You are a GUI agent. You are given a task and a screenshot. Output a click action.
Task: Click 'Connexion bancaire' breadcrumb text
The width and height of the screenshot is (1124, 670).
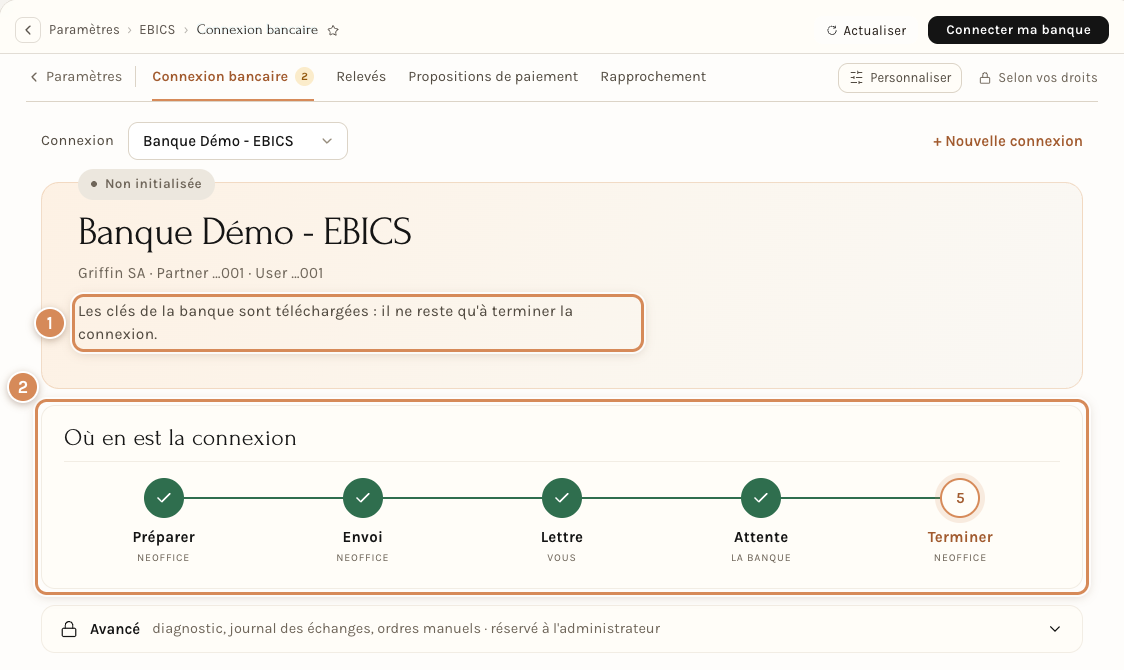(x=257, y=29)
